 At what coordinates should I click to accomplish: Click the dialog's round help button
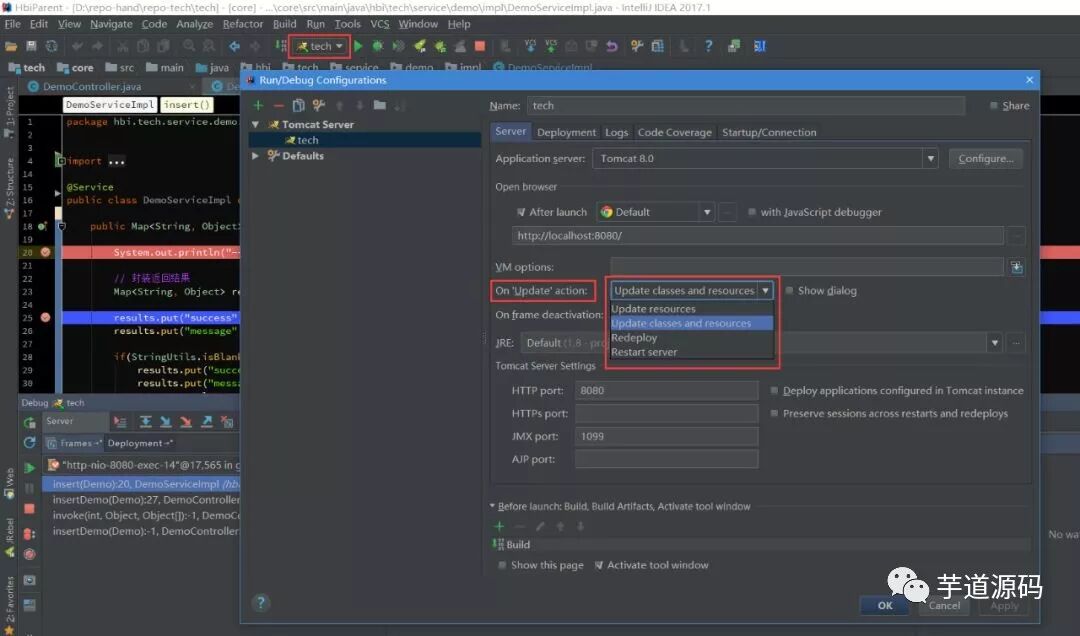click(x=260, y=603)
